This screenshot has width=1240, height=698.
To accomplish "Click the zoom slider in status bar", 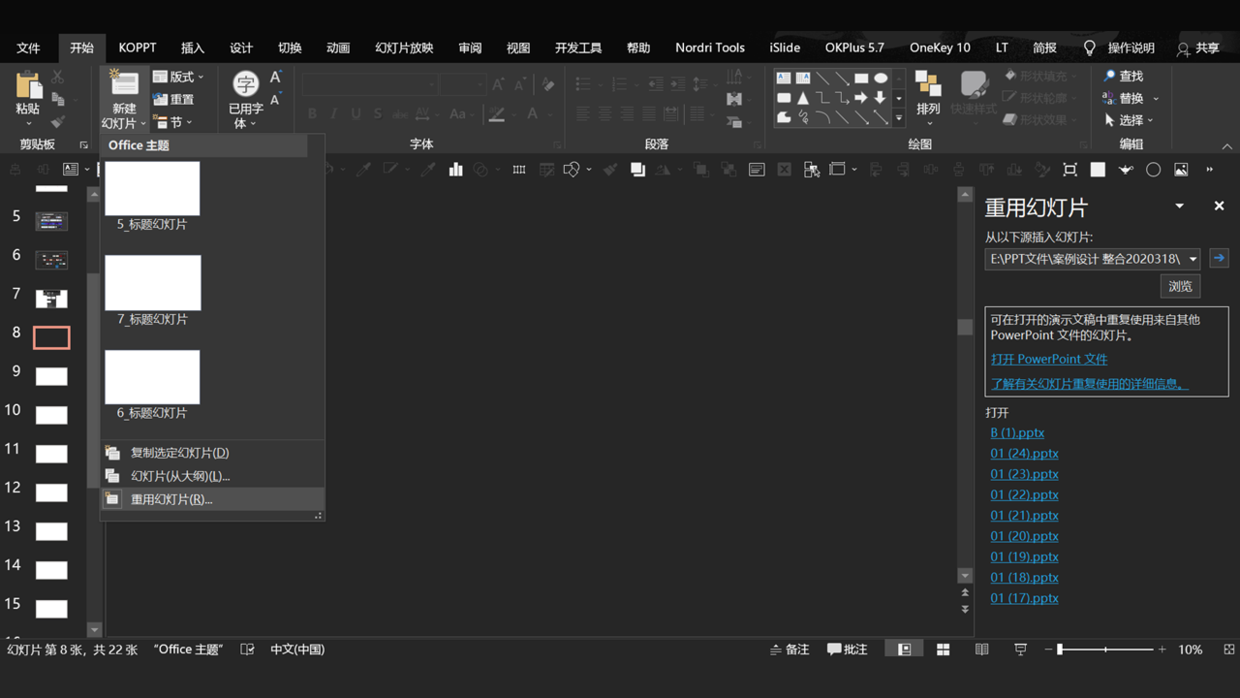I will 1105,650.
